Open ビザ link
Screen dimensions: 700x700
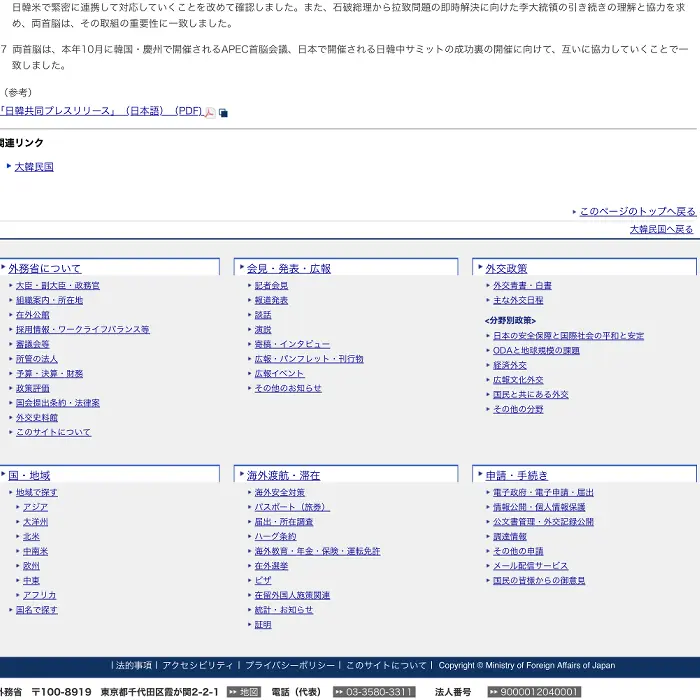(x=263, y=581)
